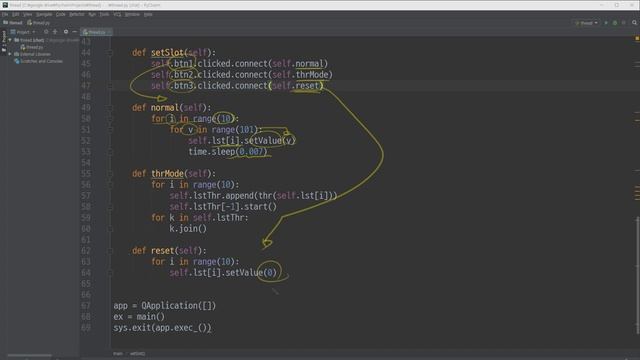
Task: Place cursor on self.lstThr[-1].start() line
Action: (x=223, y=207)
